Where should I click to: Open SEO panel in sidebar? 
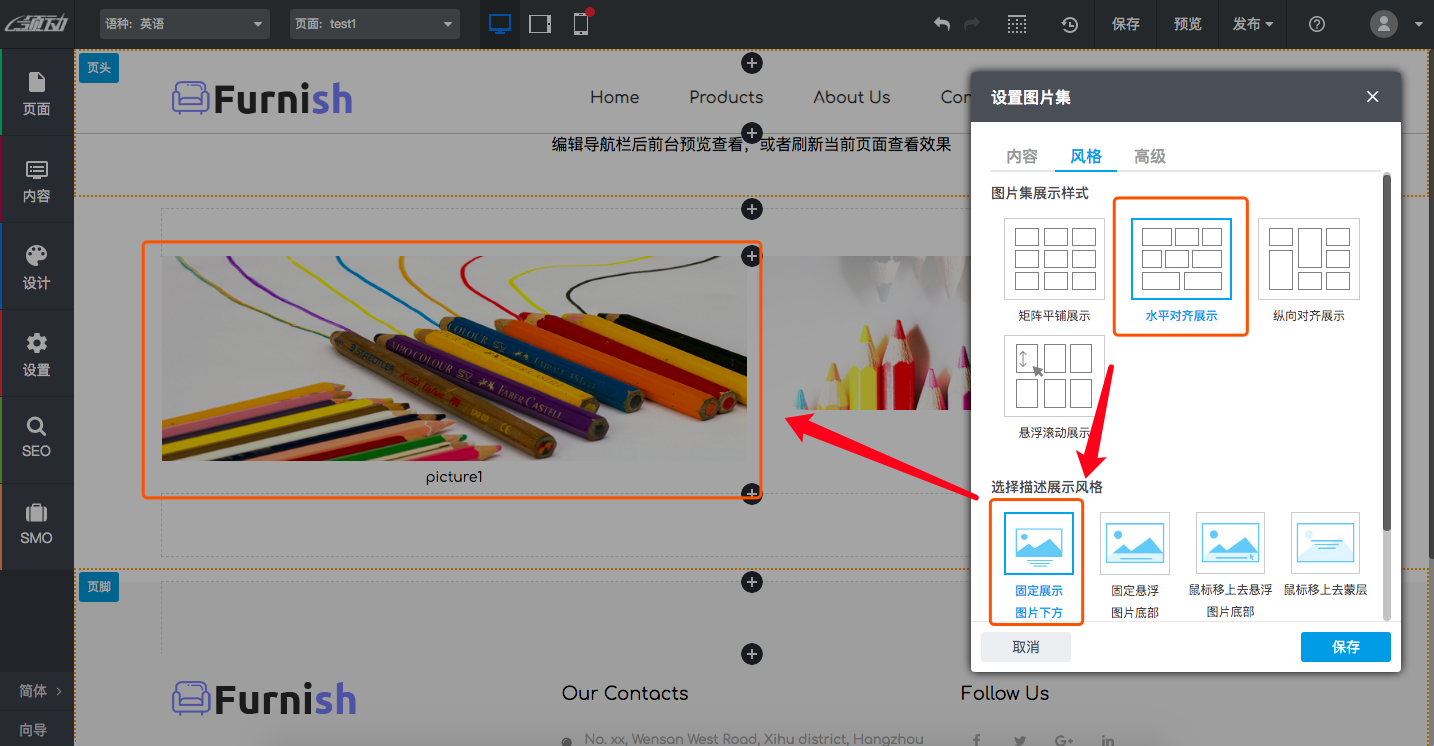[x=37, y=438]
